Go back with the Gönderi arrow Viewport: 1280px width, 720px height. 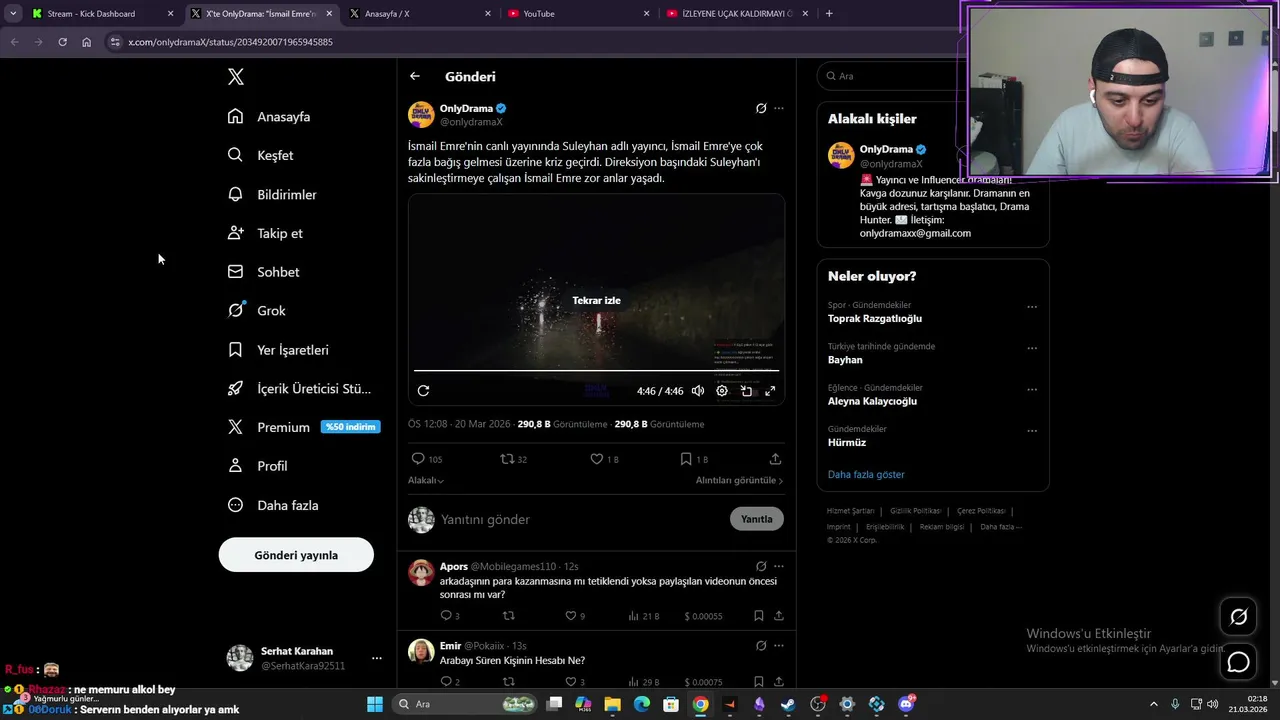click(415, 76)
